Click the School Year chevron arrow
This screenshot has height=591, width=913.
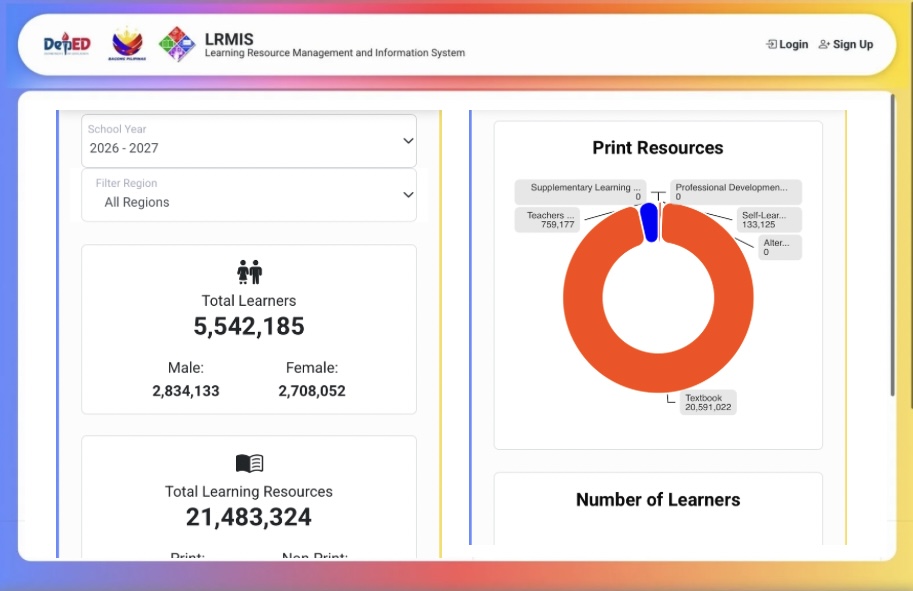tap(408, 141)
